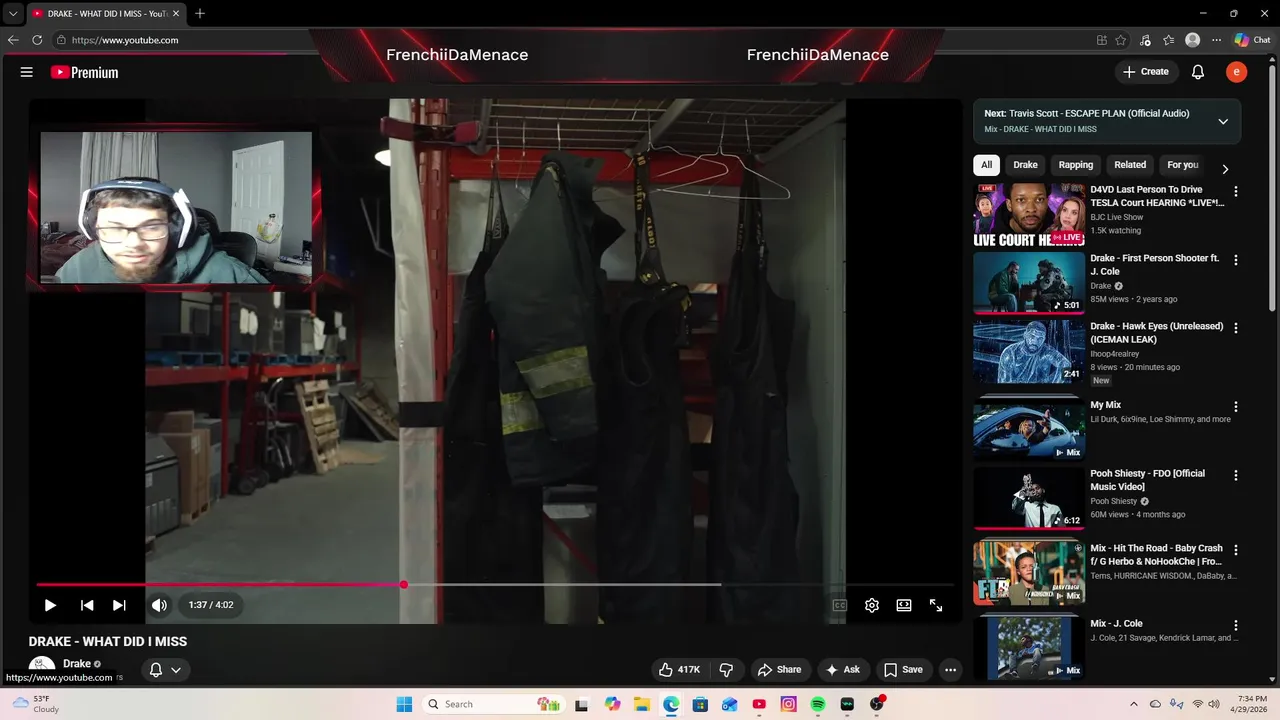The width and height of the screenshot is (1280, 720).
Task: Open options for Hit The Road mix
Action: (1236, 550)
